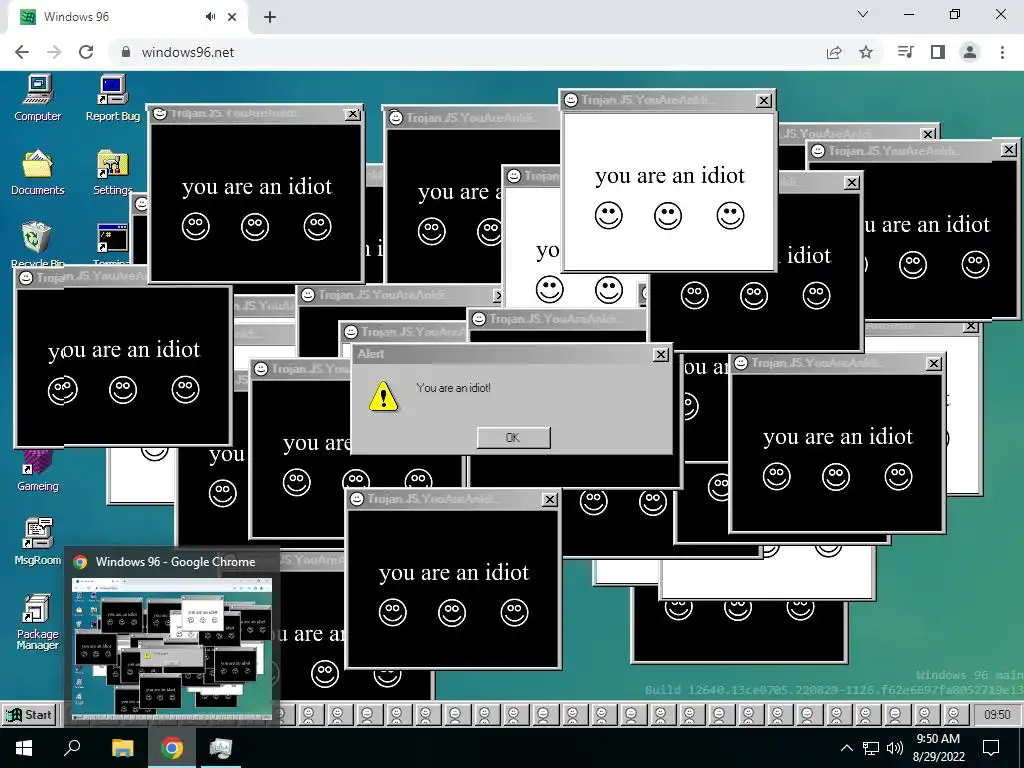The height and width of the screenshot is (768, 1024).
Task: Open volume control in system tray
Action: (x=895, y=748)
